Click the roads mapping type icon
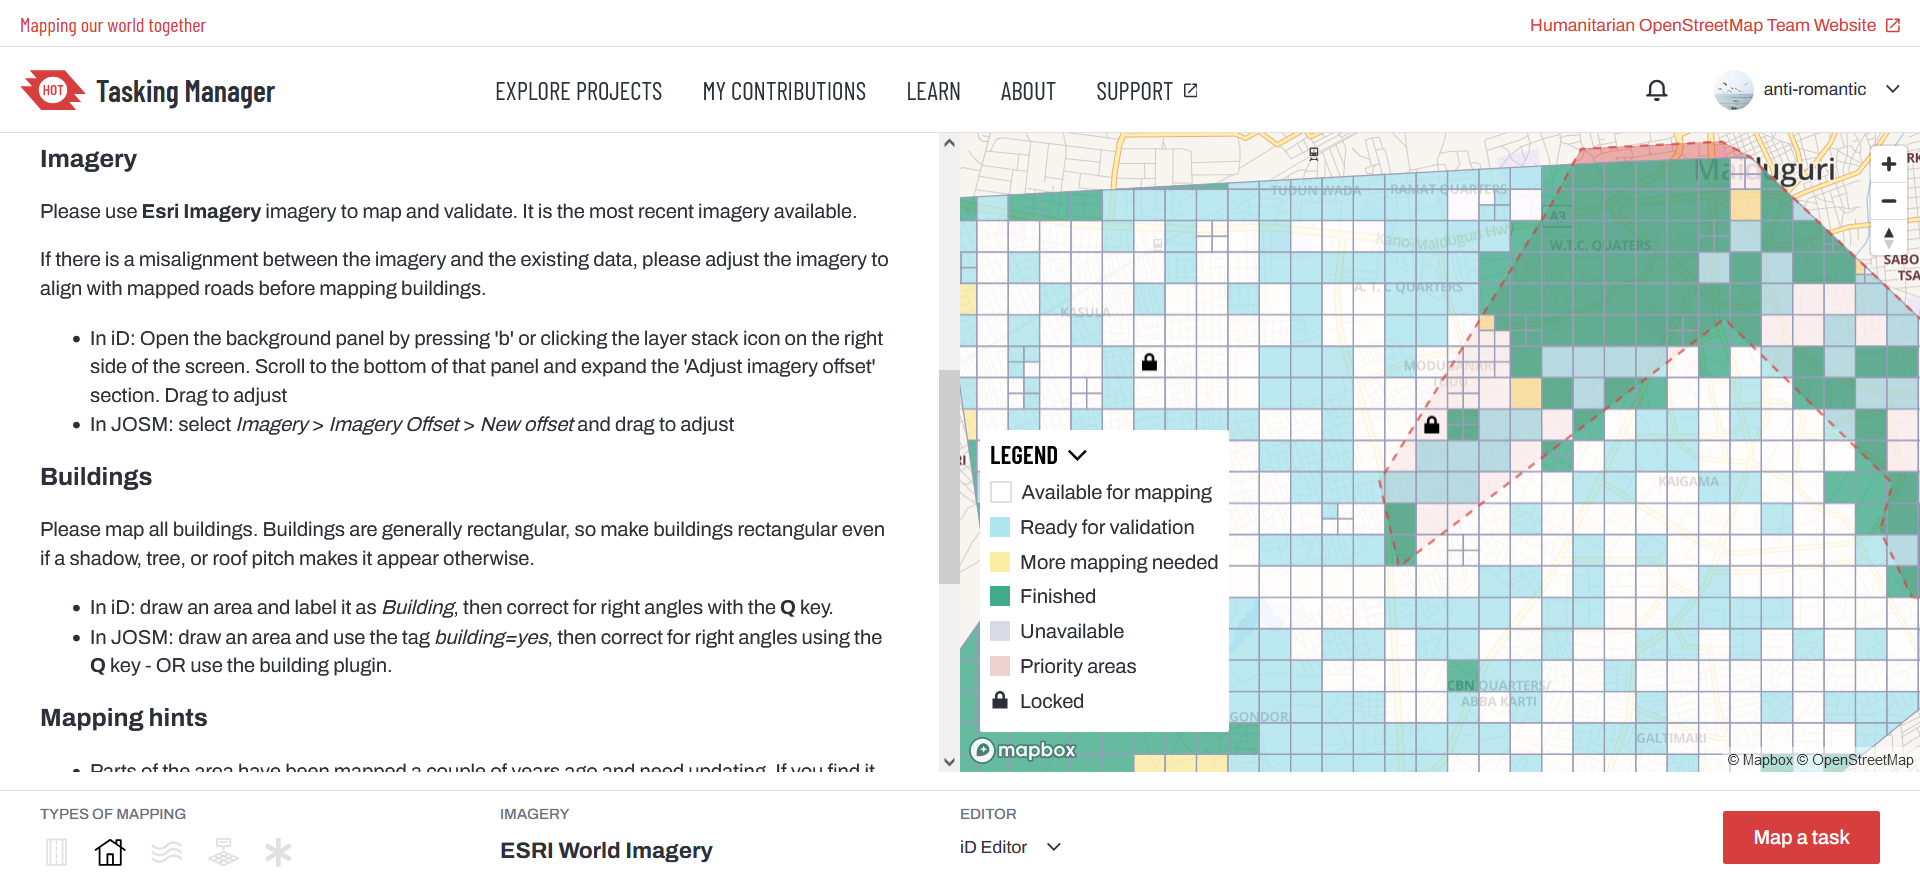The height and width of the screenshot is (875, 1920). tap(57, 852)
